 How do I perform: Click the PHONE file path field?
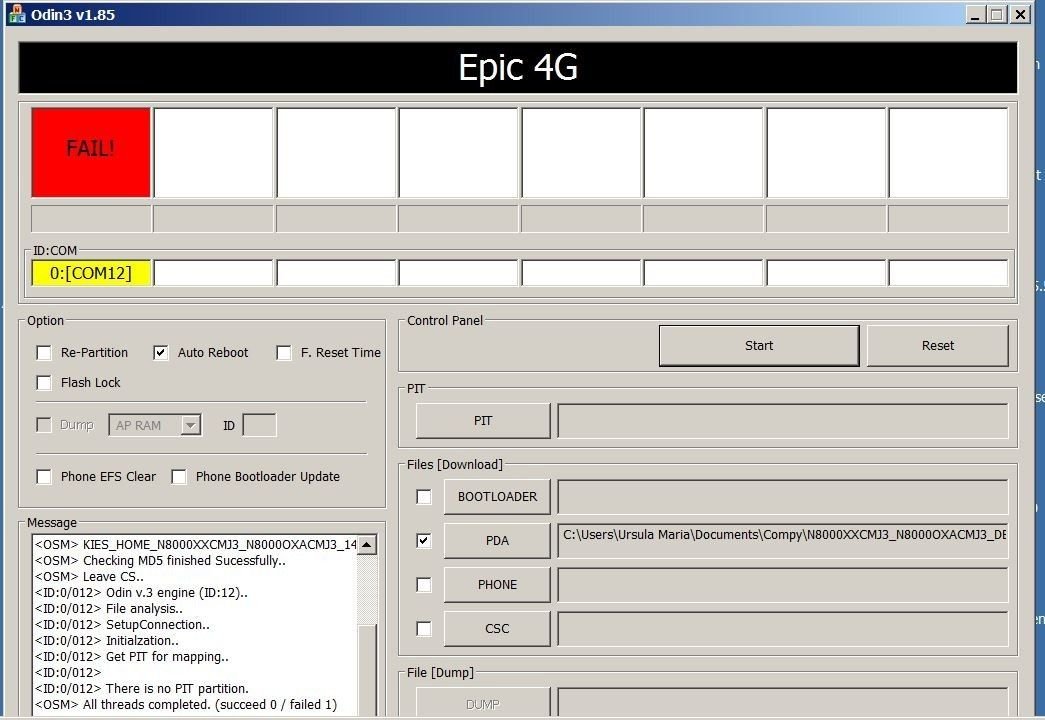point(783,585)
